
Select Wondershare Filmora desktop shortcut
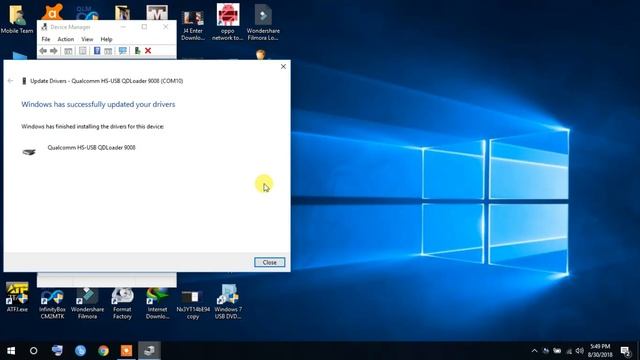click(87, 303)
